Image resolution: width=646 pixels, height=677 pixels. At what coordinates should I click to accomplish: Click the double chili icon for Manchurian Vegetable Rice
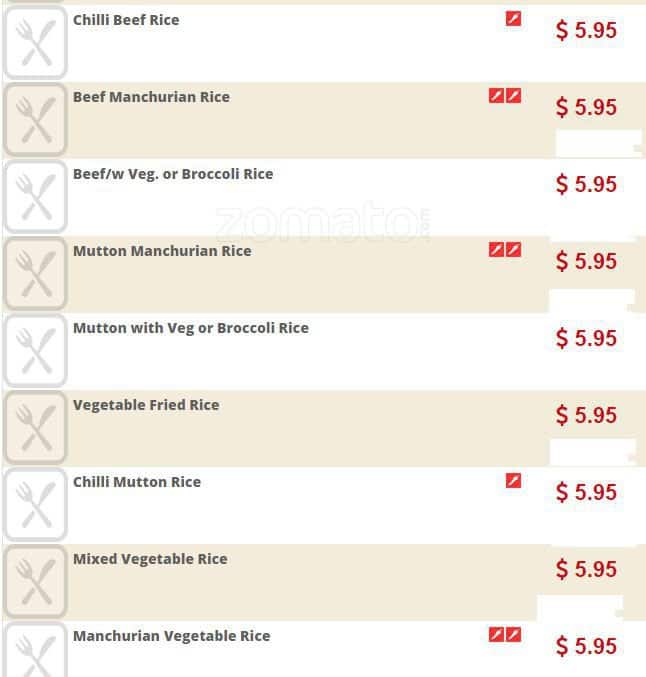click(x=505, y=635)
